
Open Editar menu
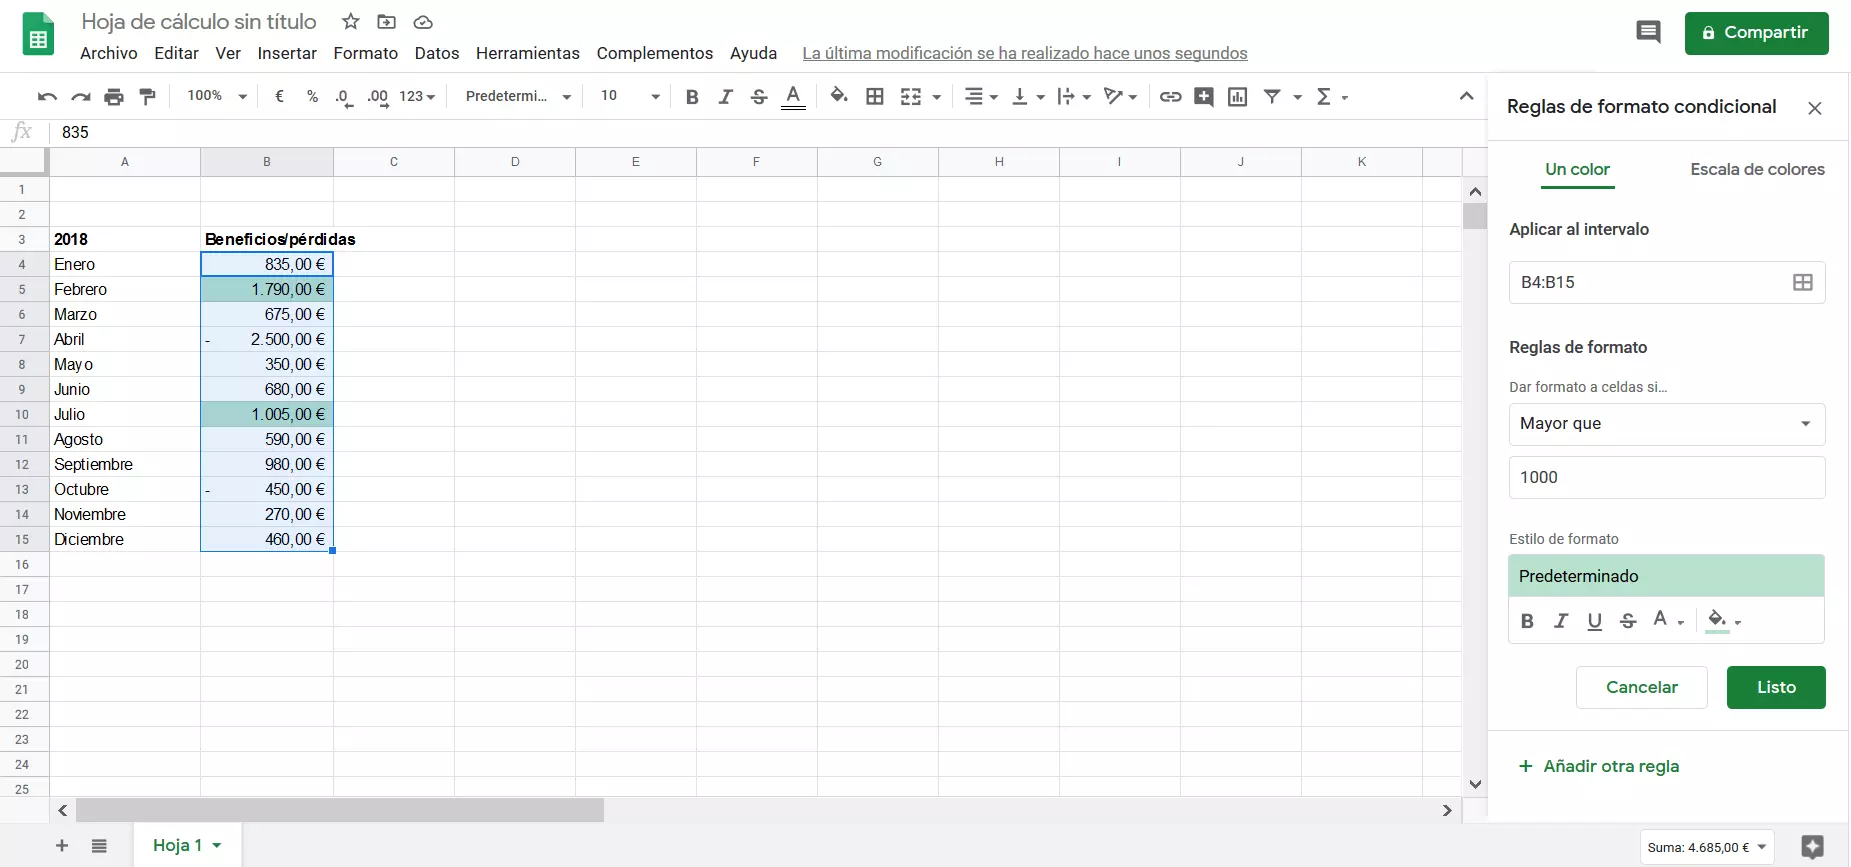click(x=176, y=53)
